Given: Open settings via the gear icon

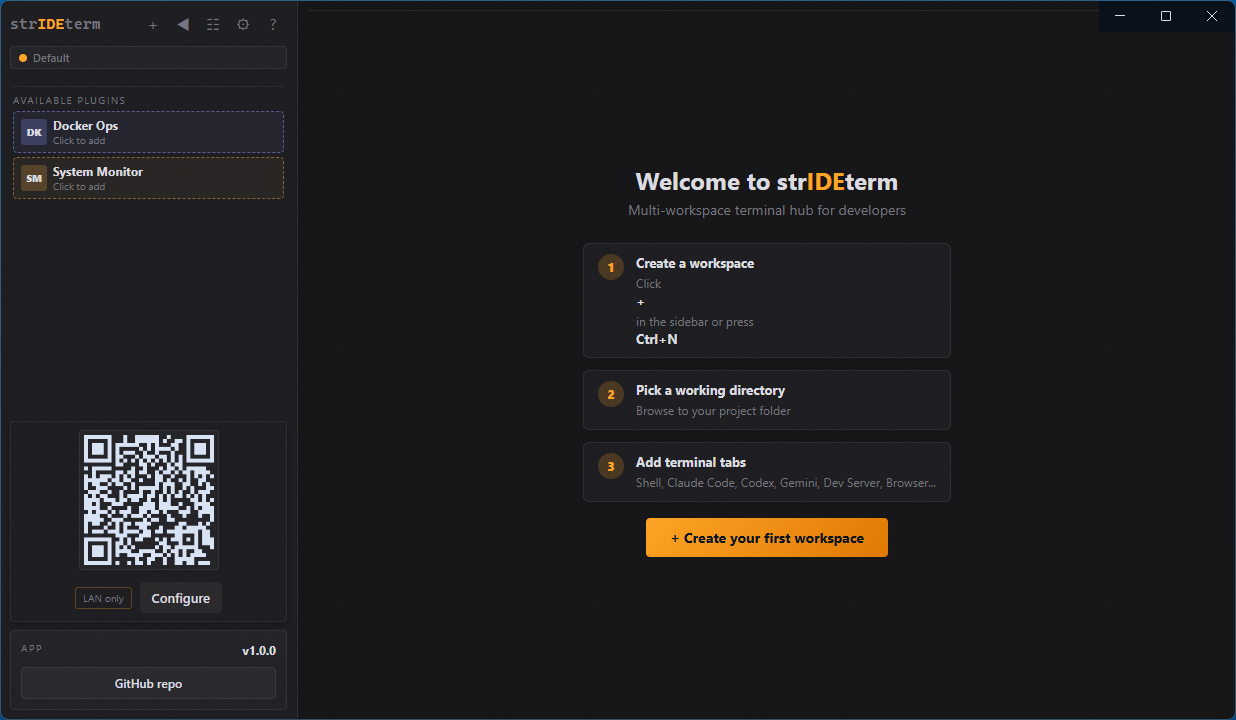Looking at the screenshot, I should pos(242,24).
